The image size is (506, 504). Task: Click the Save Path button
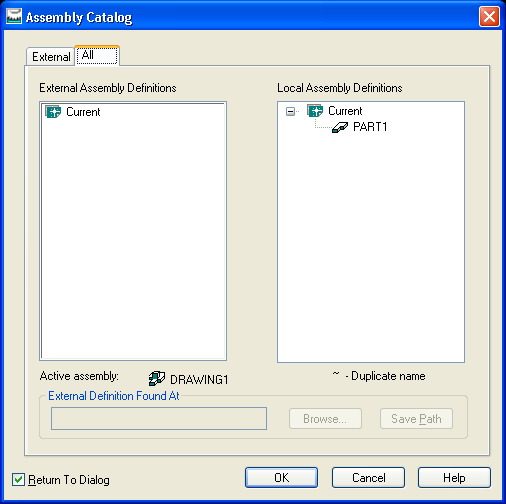(416, 419)
